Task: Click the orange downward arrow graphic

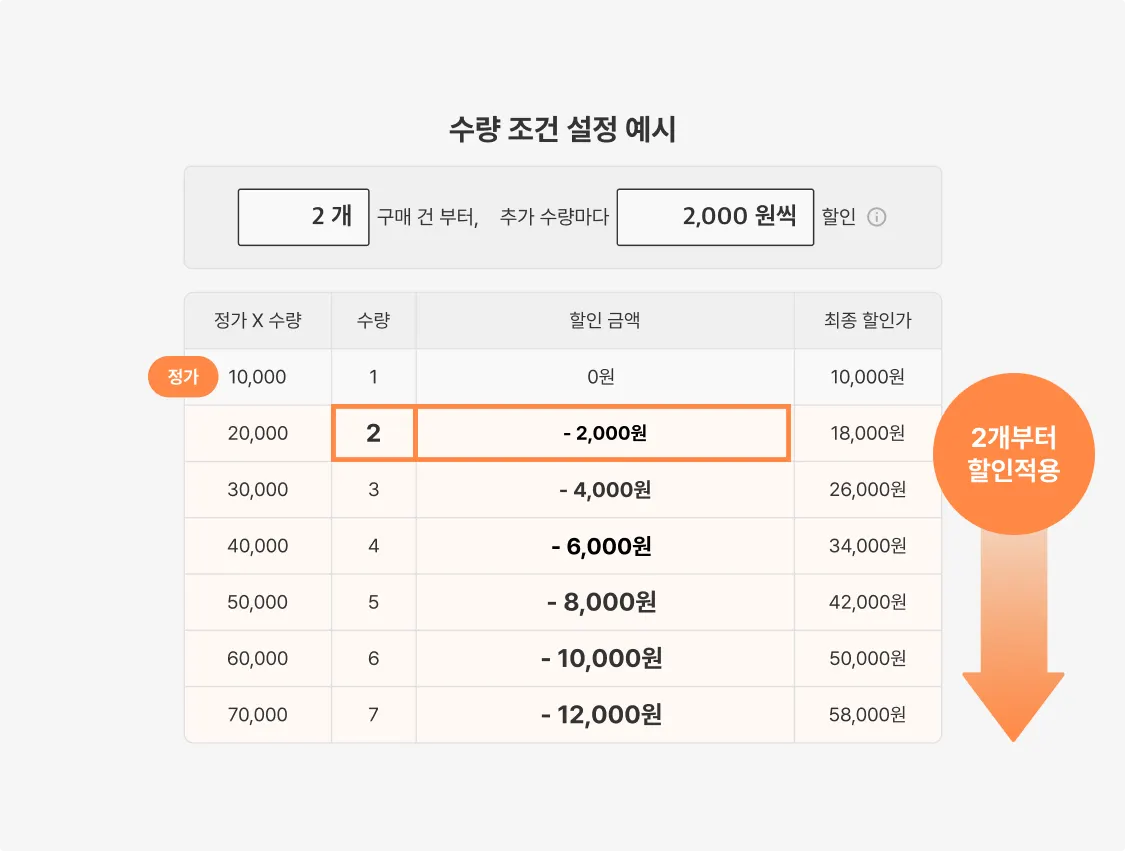Action: (1013, 637)
